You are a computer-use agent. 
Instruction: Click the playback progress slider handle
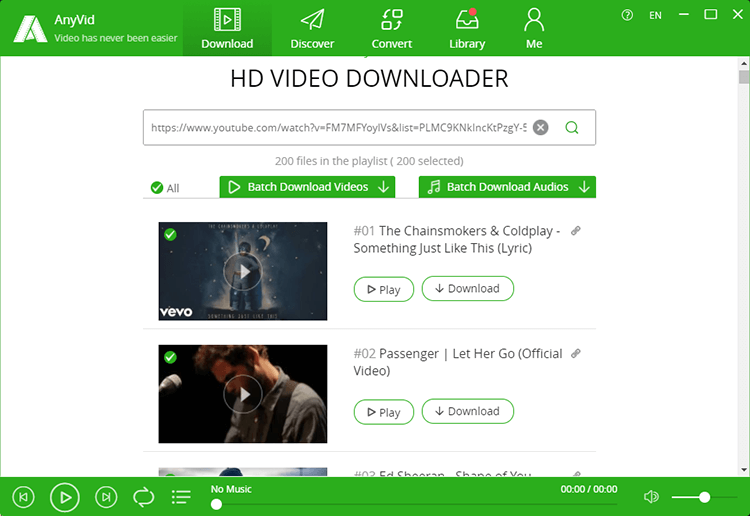[216, 504]
